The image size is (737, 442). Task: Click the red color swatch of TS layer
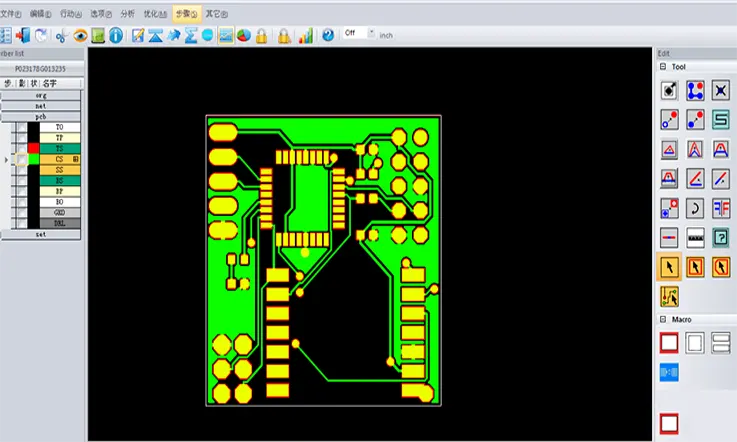(33, 149)
